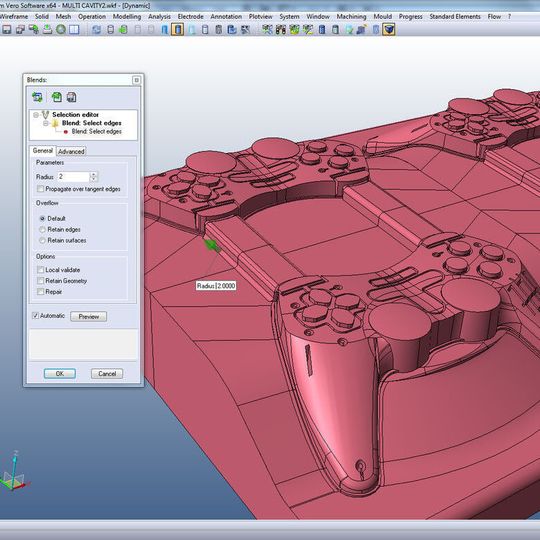
Task: Open the Operation menu
Action: (x=92, y=16)
